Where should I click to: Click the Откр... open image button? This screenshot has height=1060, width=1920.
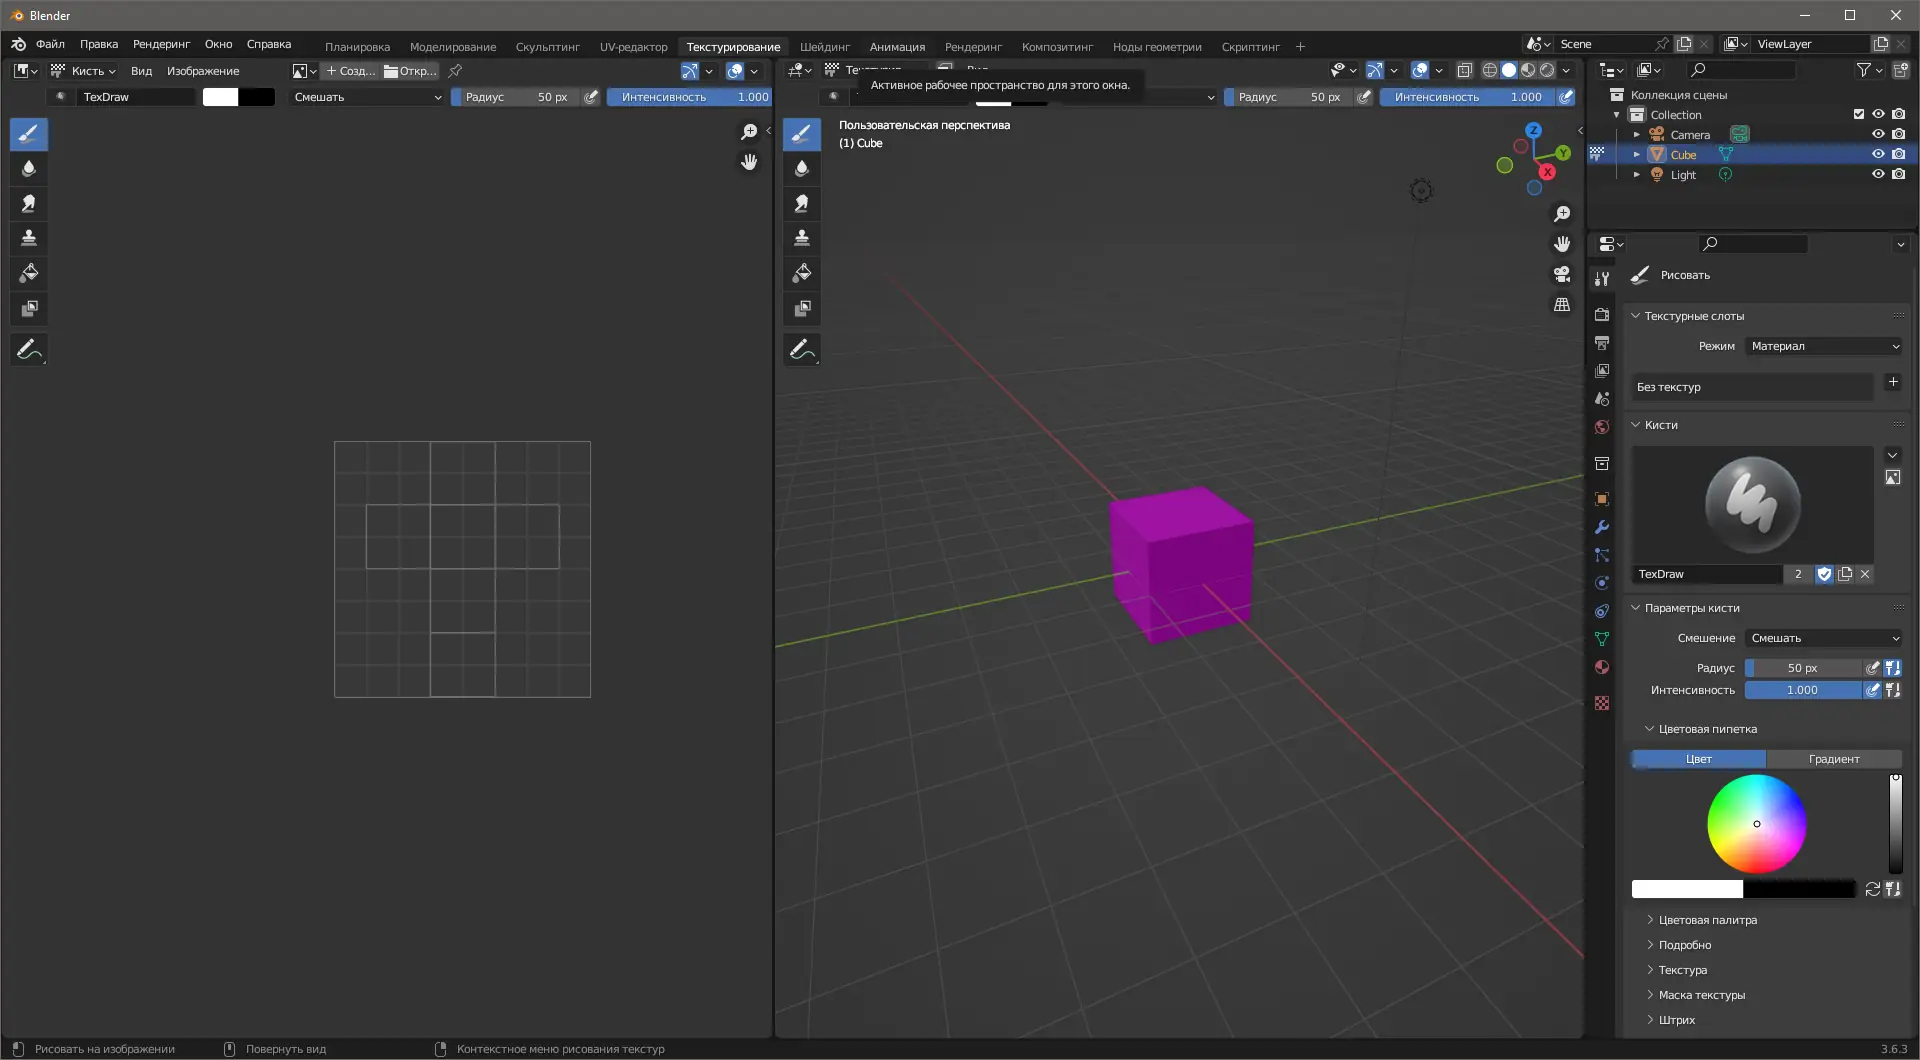point(411,71)
